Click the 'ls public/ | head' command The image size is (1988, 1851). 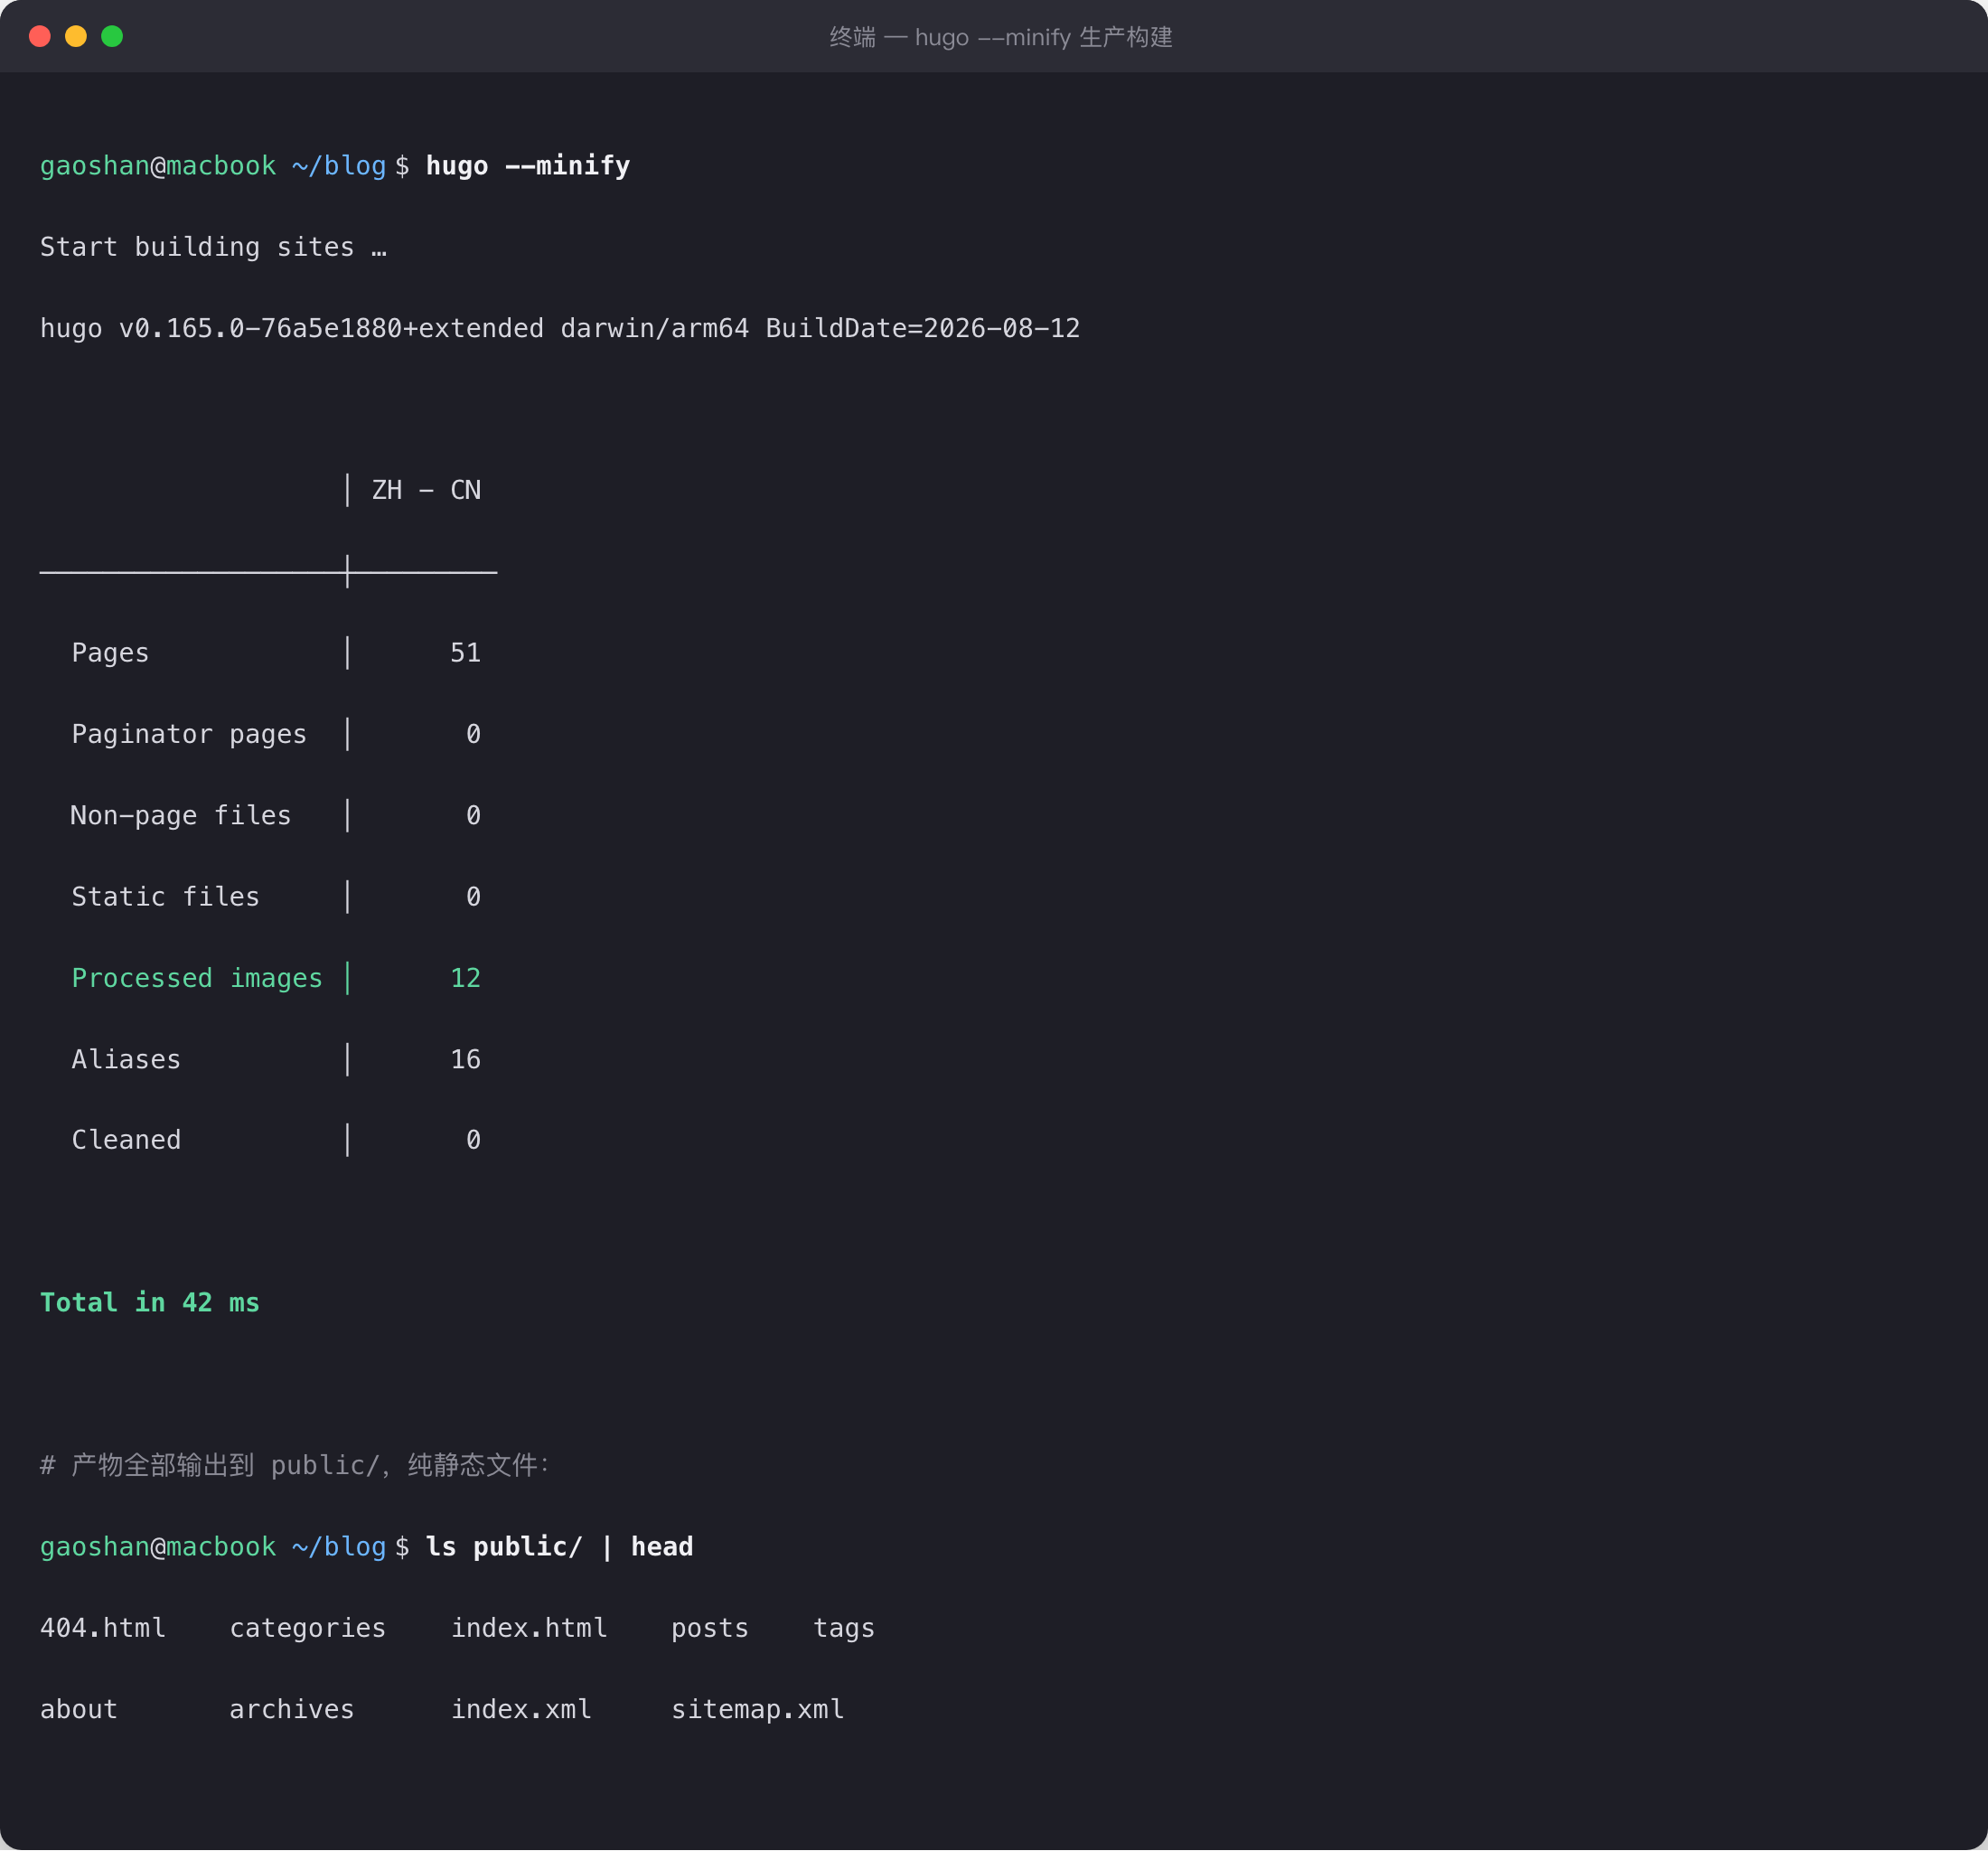560,1547
